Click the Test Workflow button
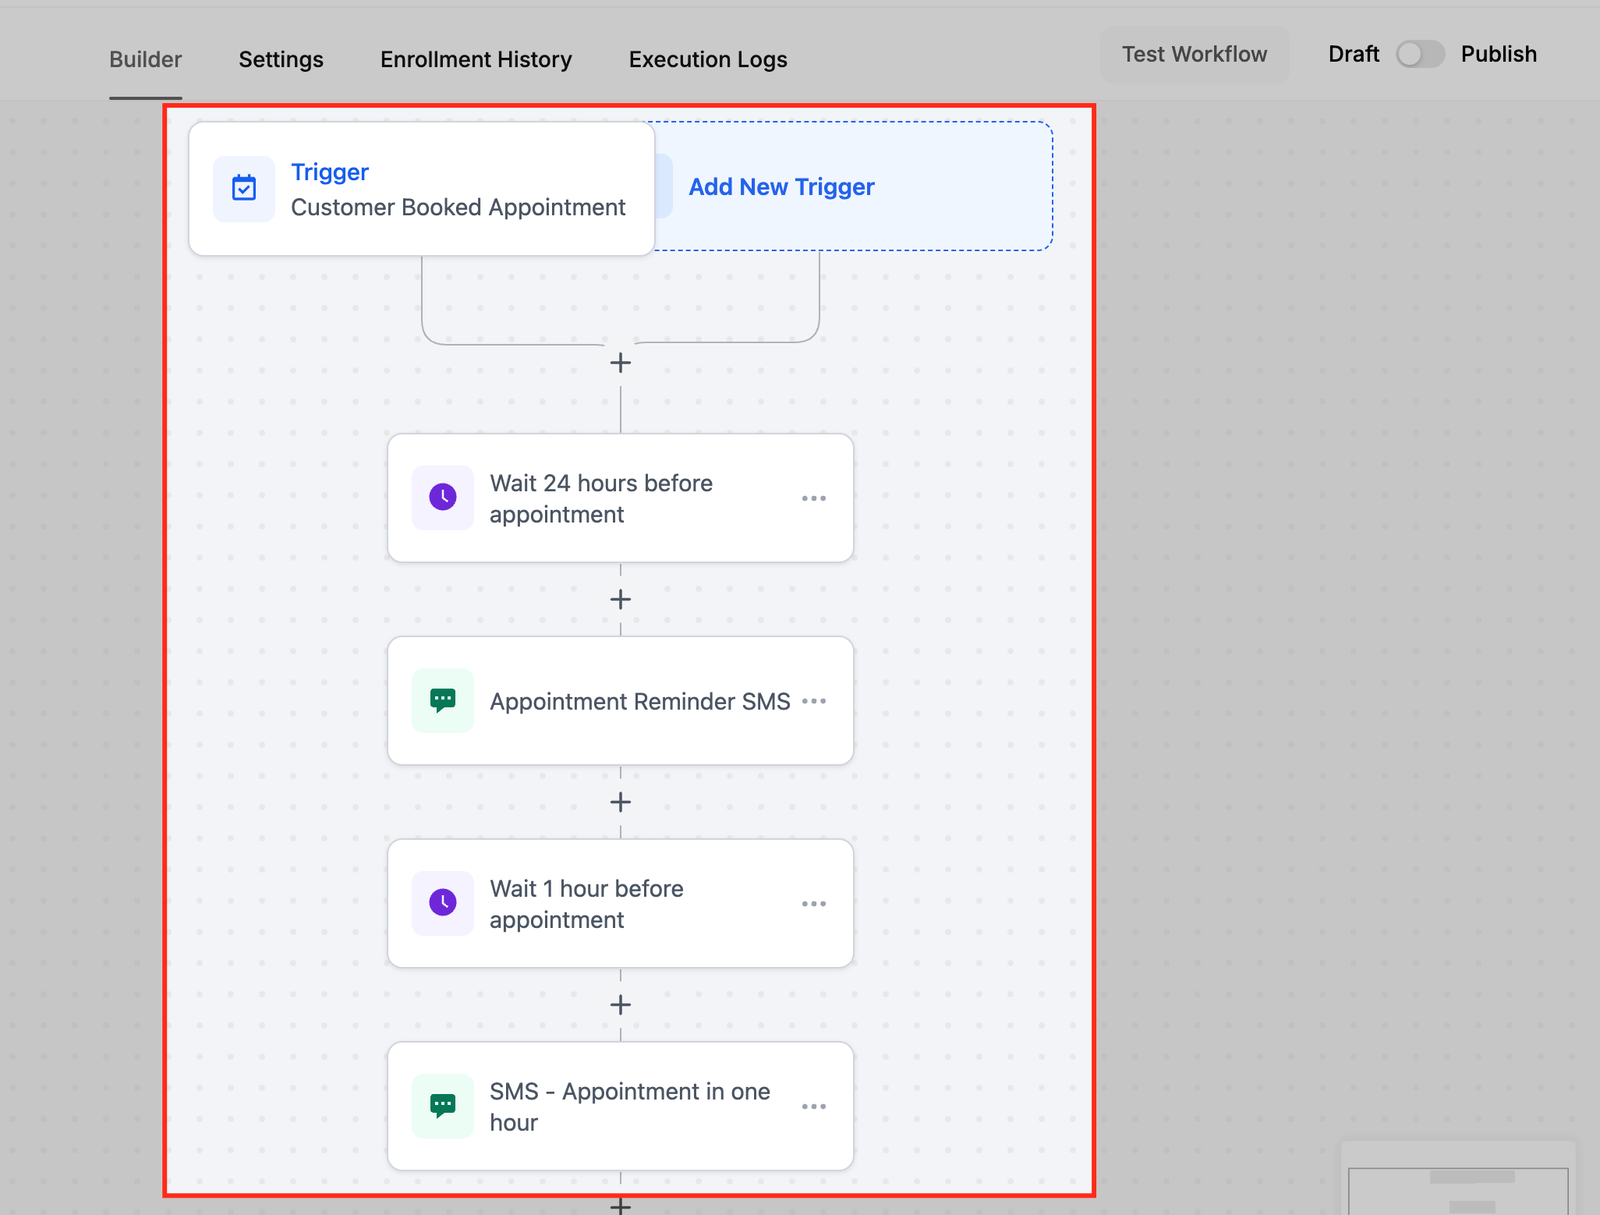1600x1215 pixels. [1194, 54]
